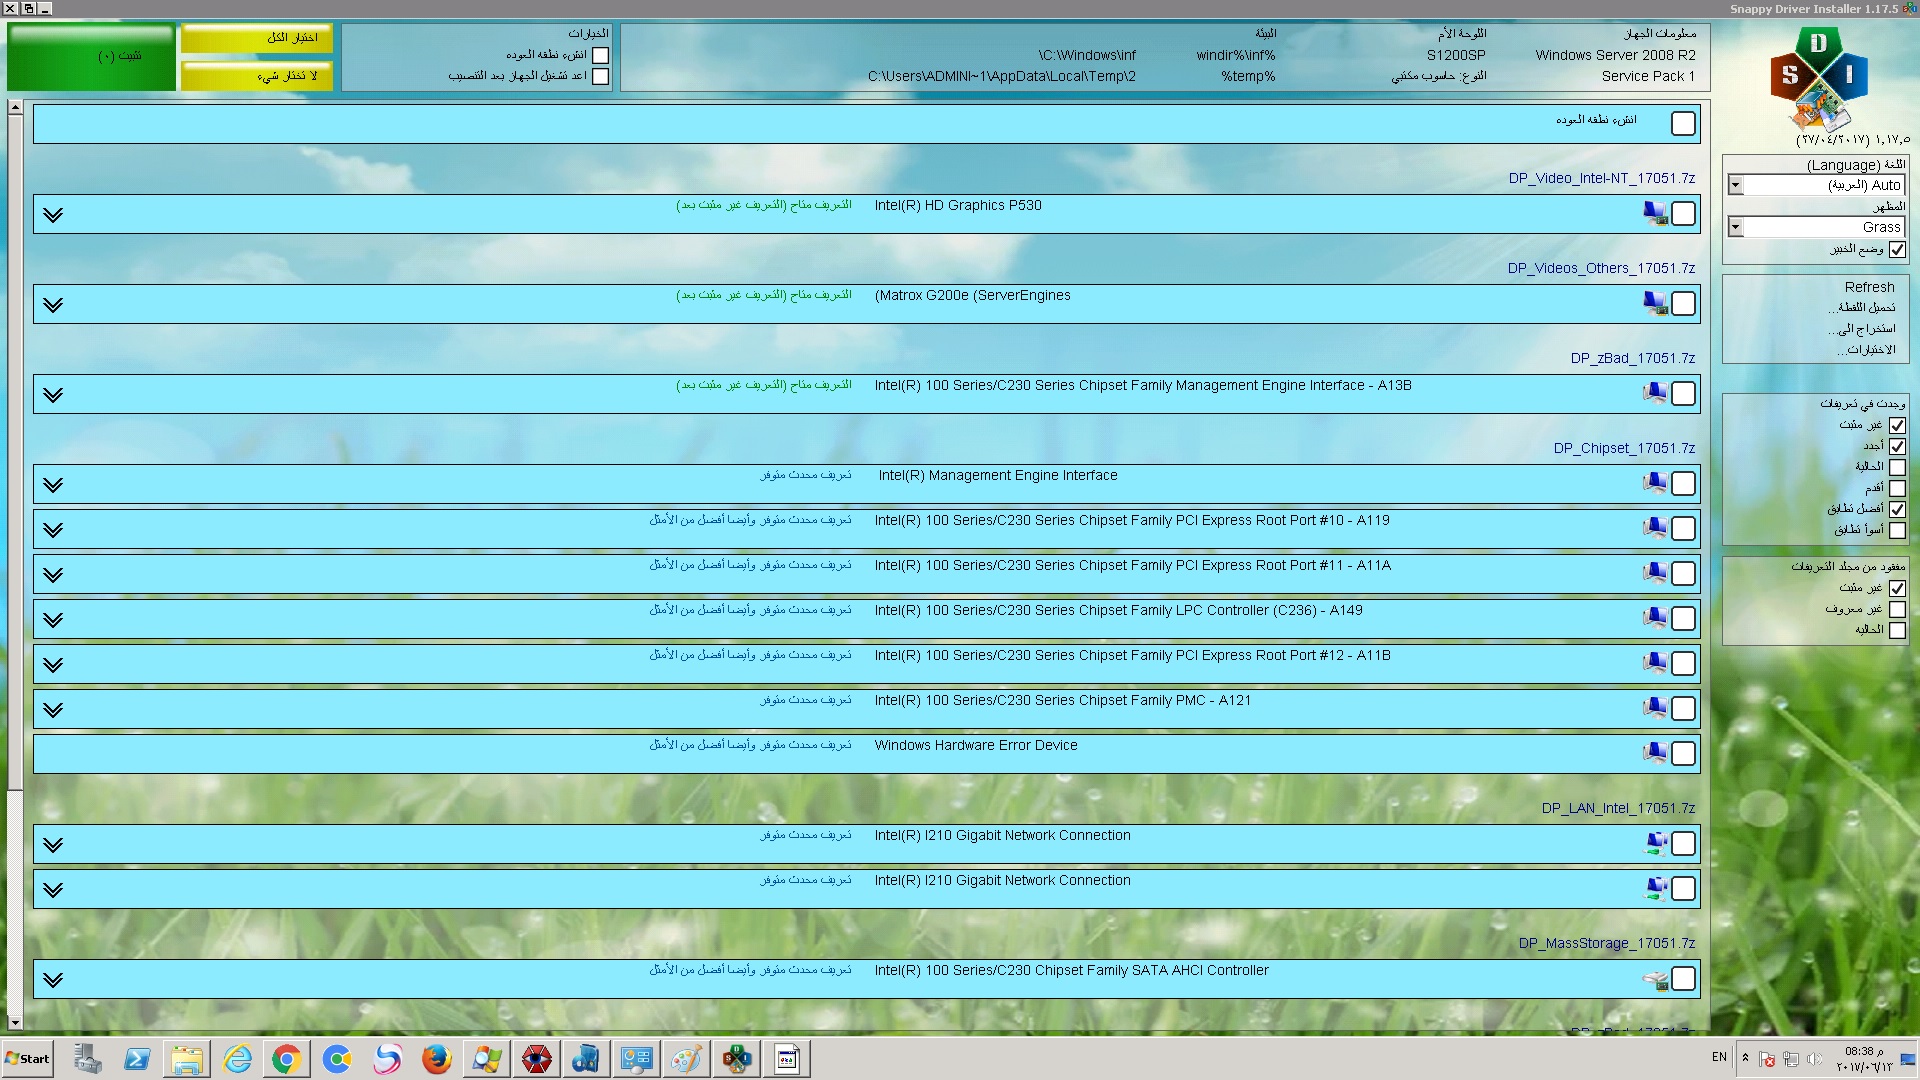The width and height of the screenshot is (1920, 1080).
Task: Open Google Chrome from the taskbar
Action: click(x=286, y=1059)
